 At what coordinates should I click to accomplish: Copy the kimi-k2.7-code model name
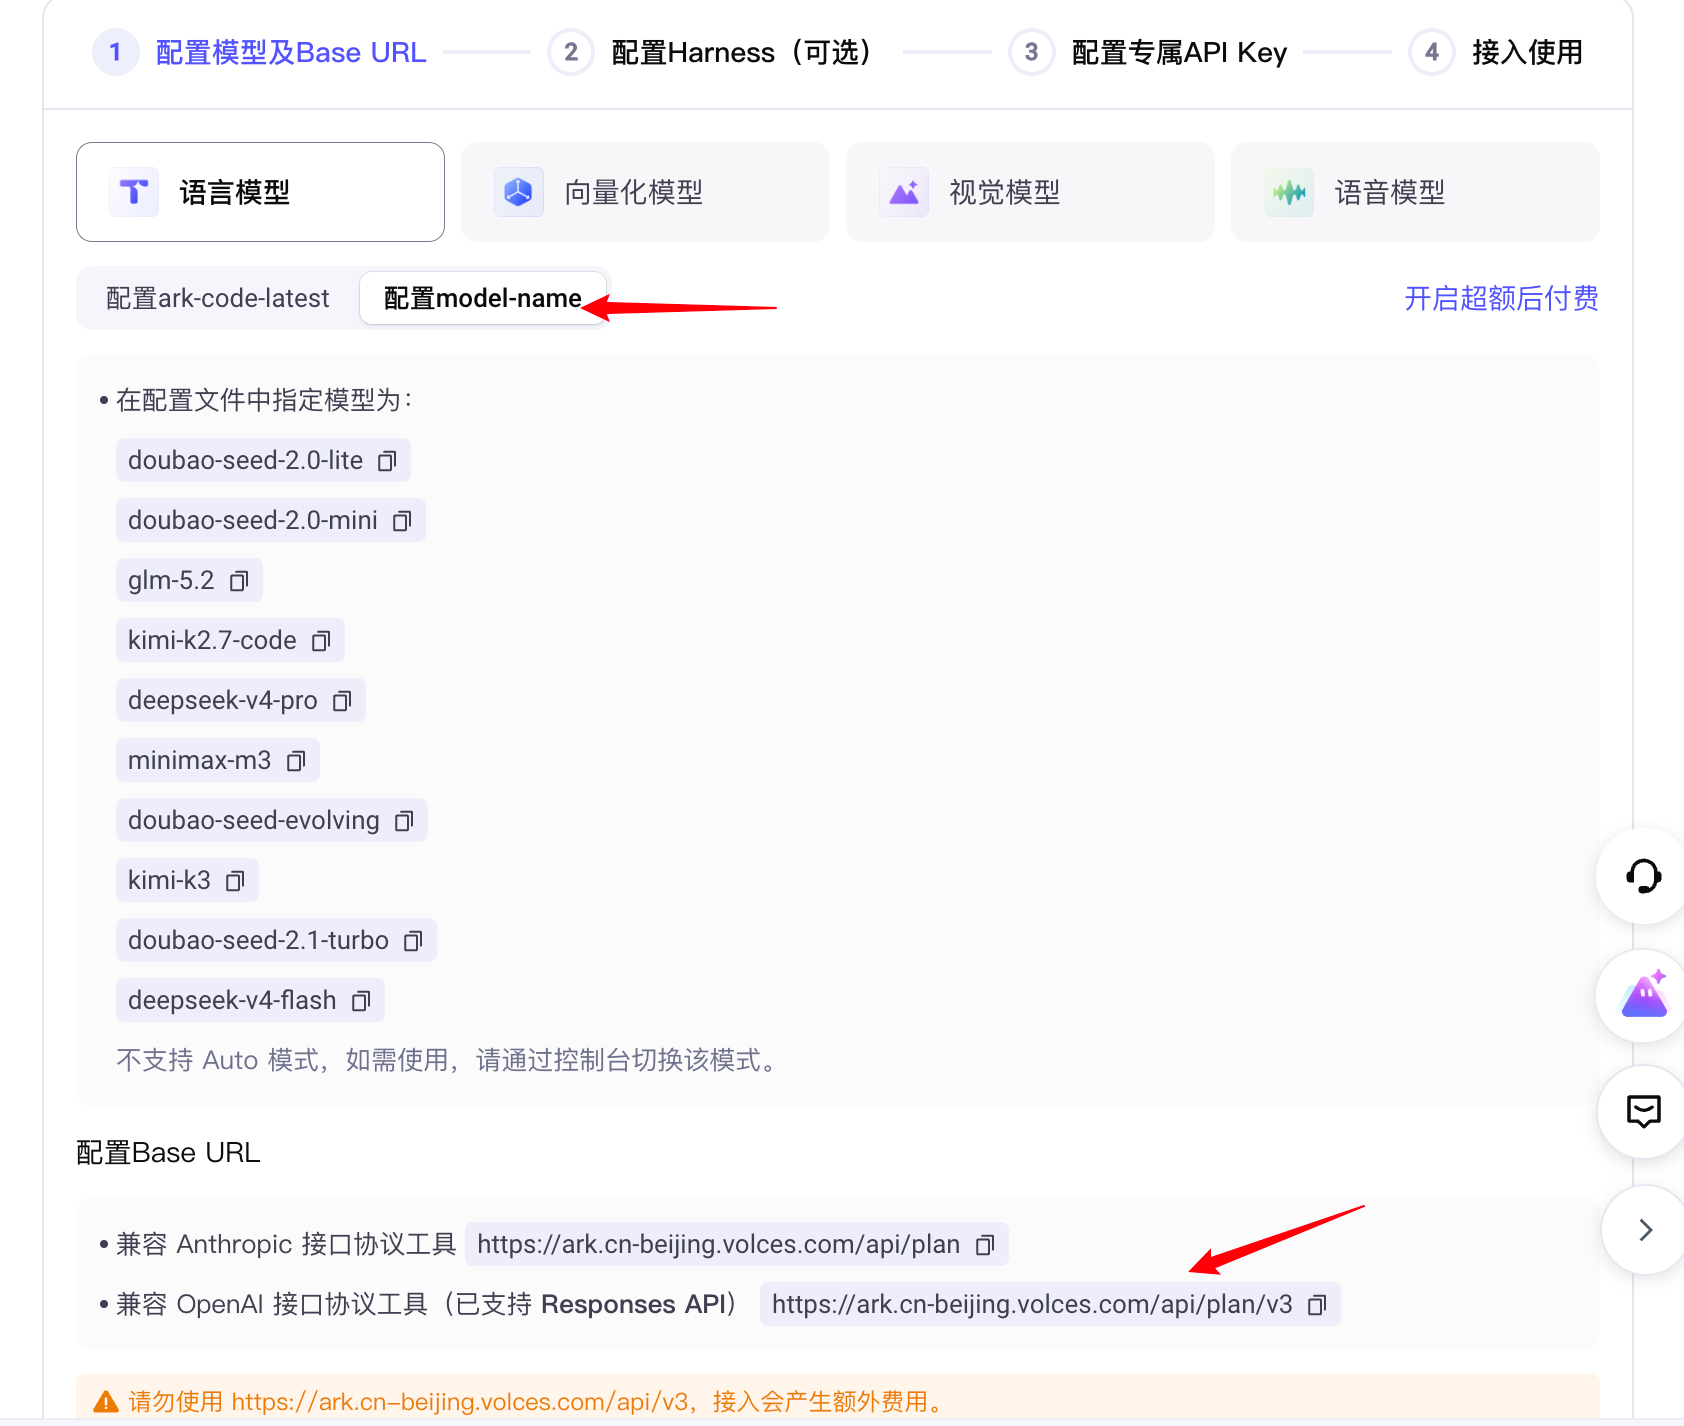[x=321, y=641]
